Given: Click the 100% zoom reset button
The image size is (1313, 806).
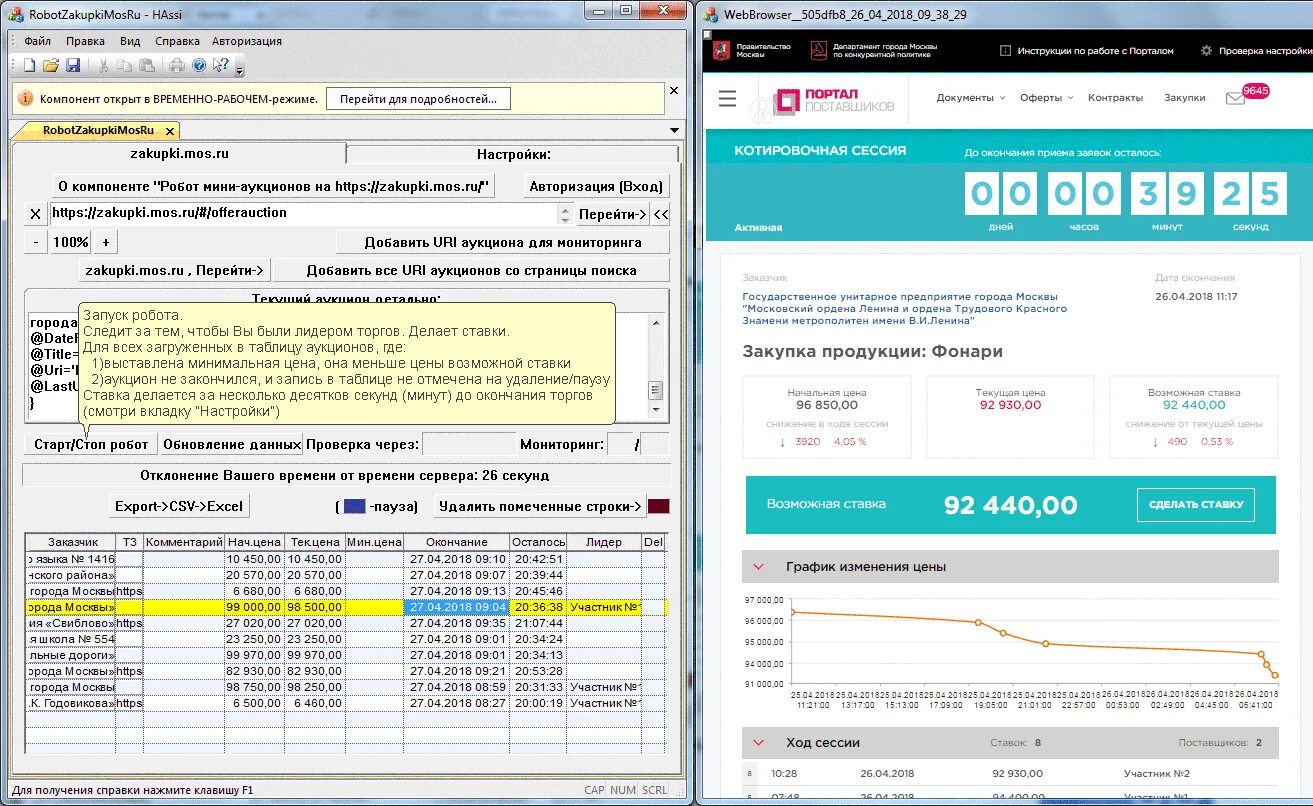Looking at the screenshot, I should [71, 242].
